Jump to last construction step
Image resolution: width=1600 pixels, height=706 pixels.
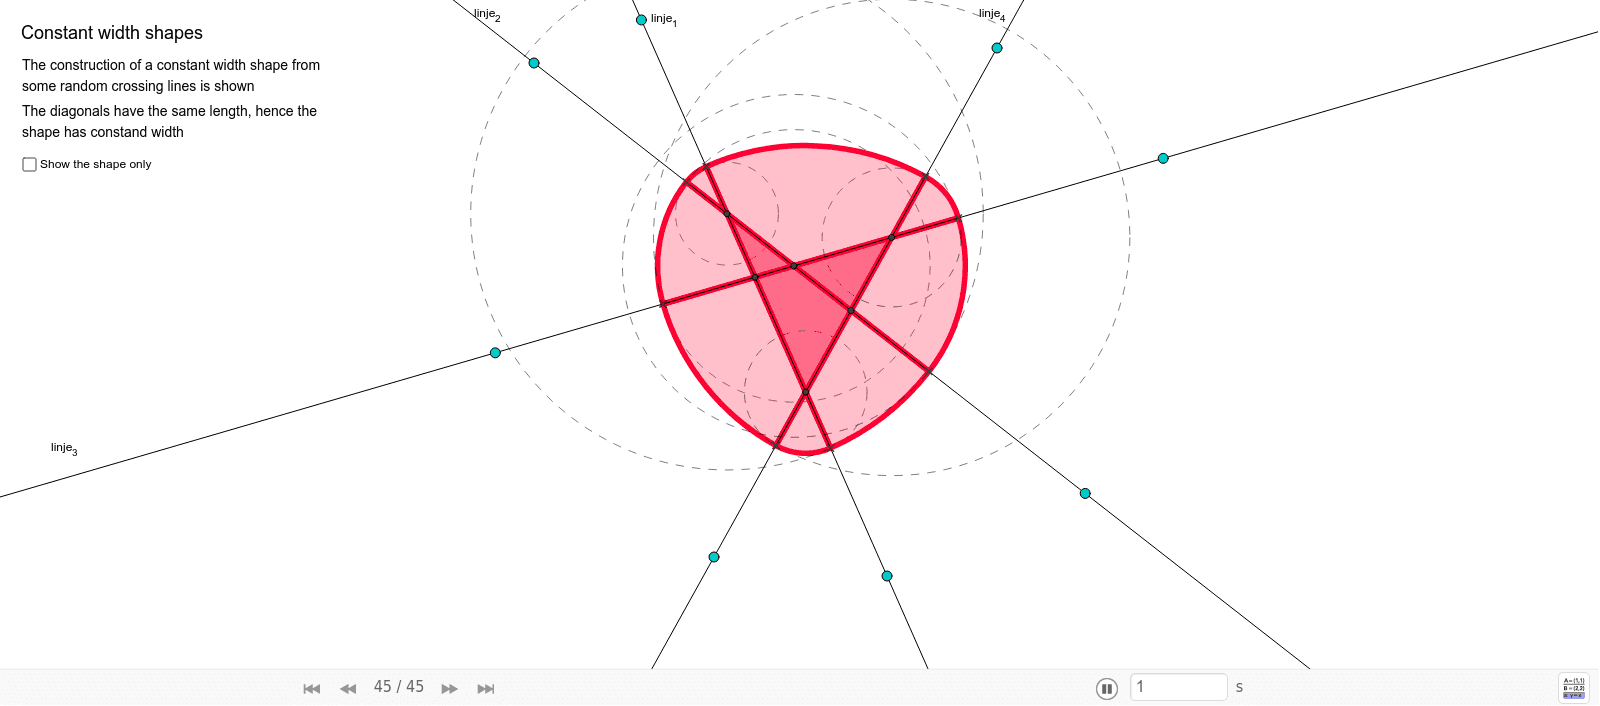[486, 688]
